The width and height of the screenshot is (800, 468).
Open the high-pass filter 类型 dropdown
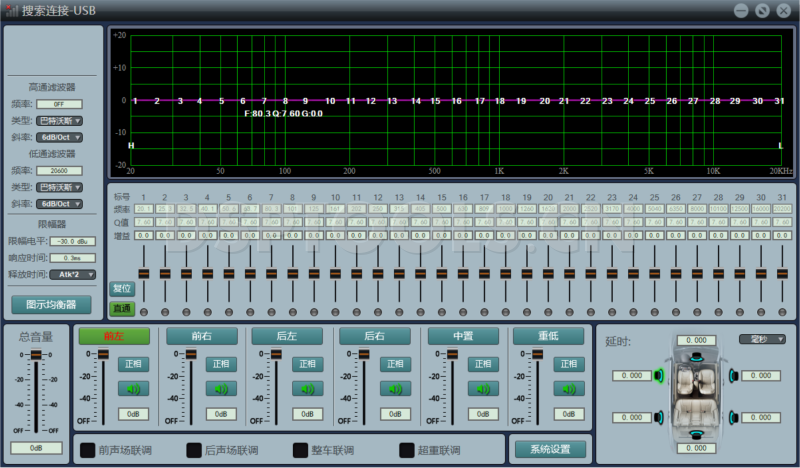coord(60,120)
